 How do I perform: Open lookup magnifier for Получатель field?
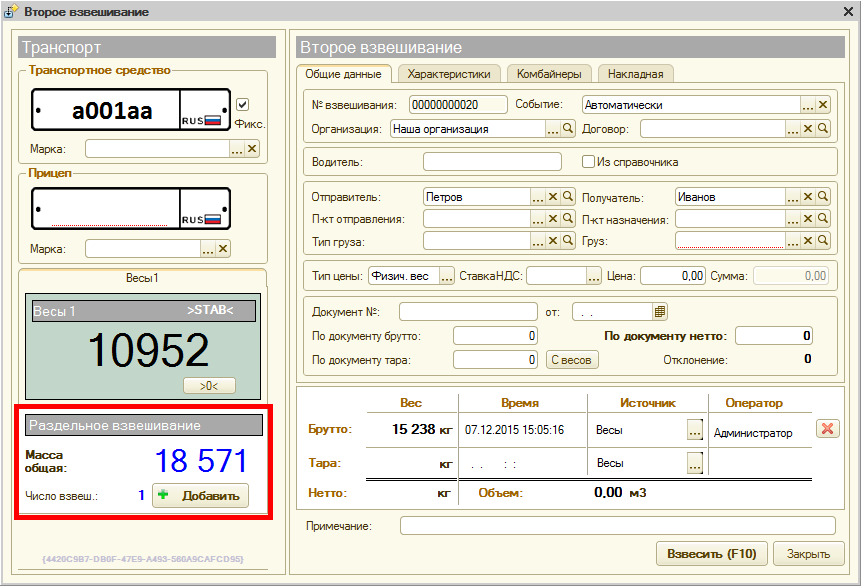click(x=823, y=197)
